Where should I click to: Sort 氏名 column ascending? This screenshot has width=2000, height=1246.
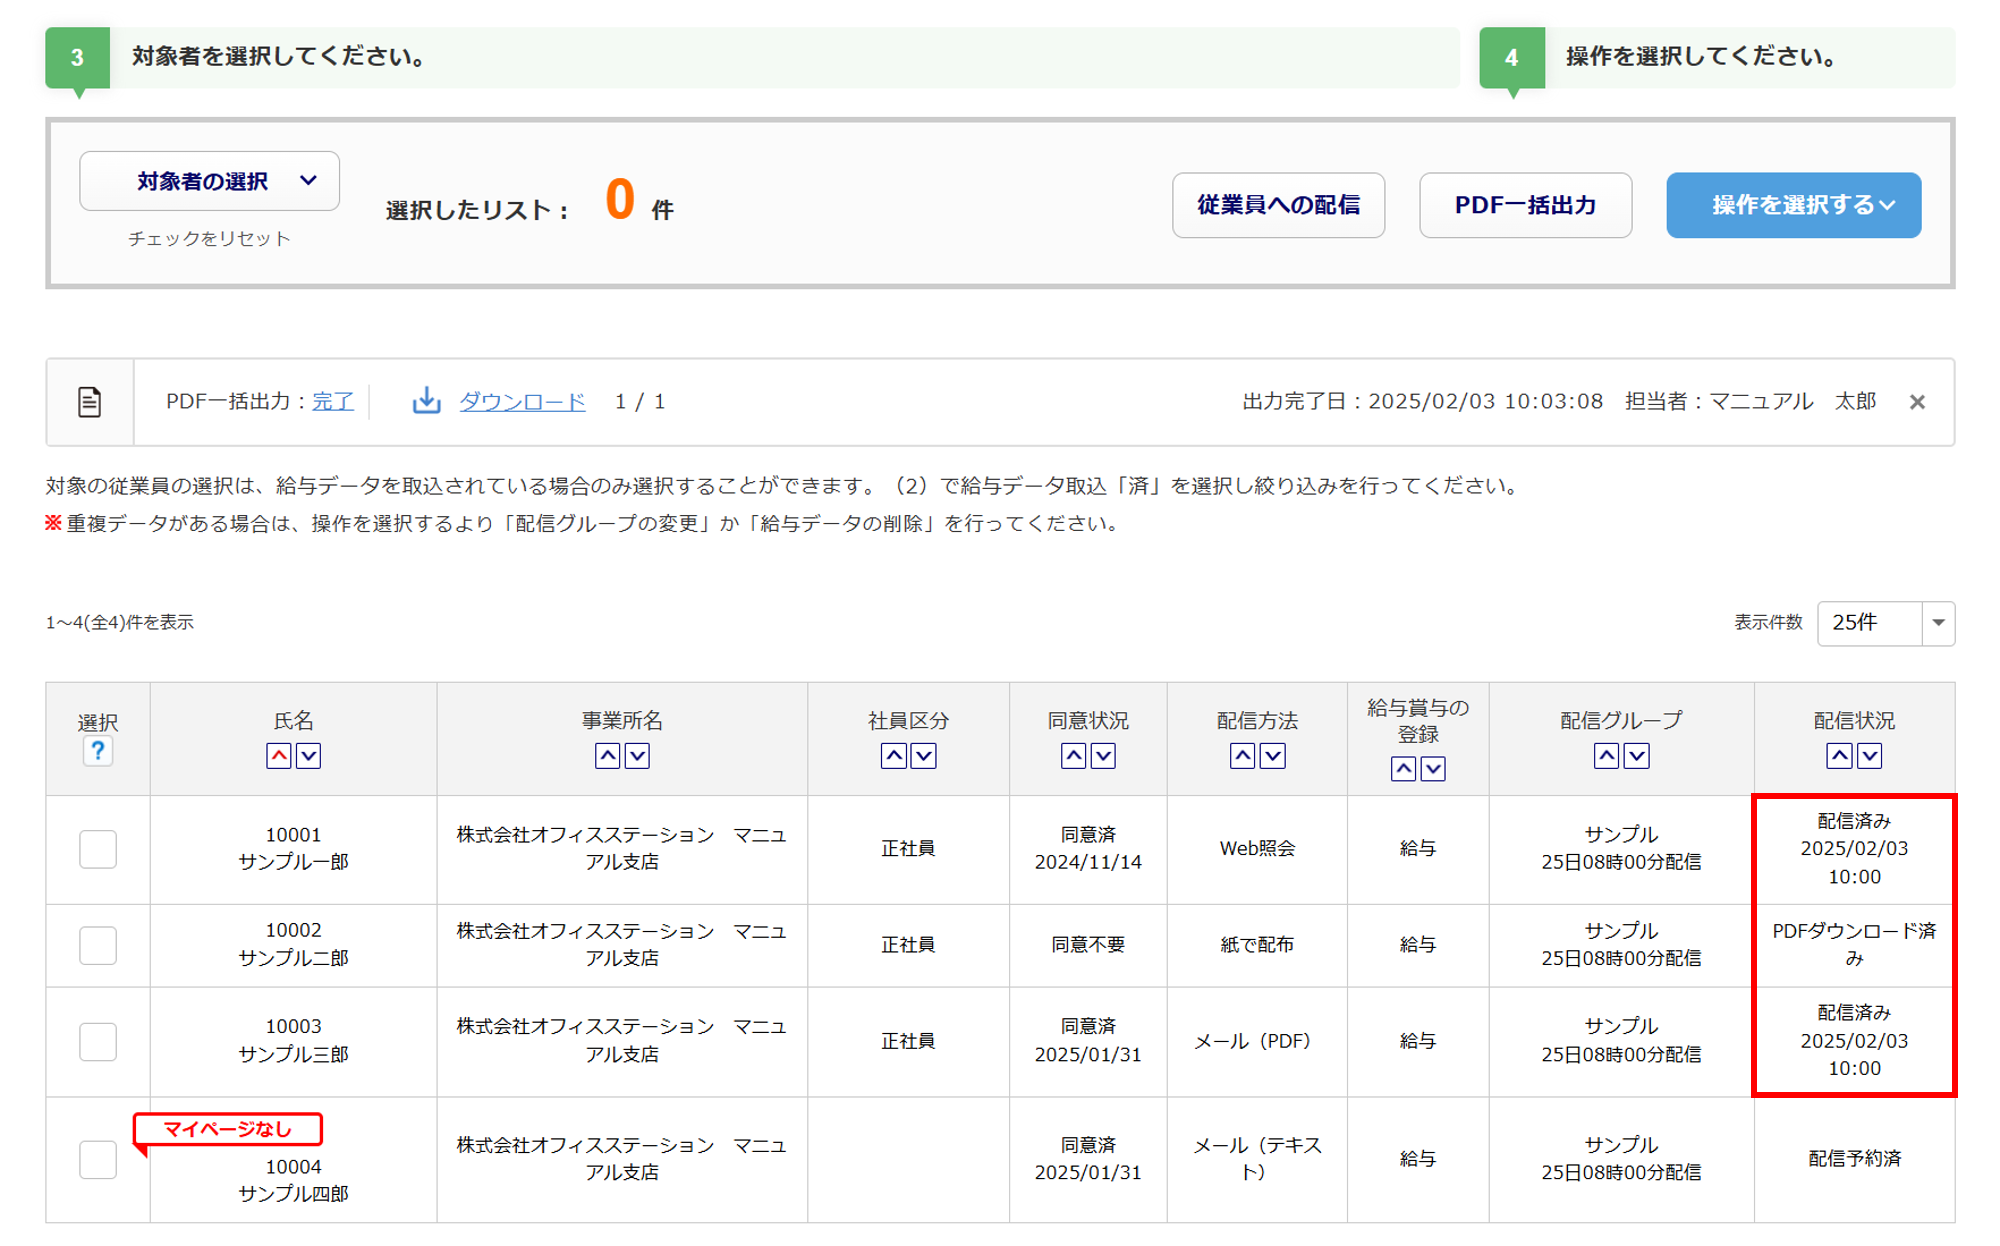(279, 756)
